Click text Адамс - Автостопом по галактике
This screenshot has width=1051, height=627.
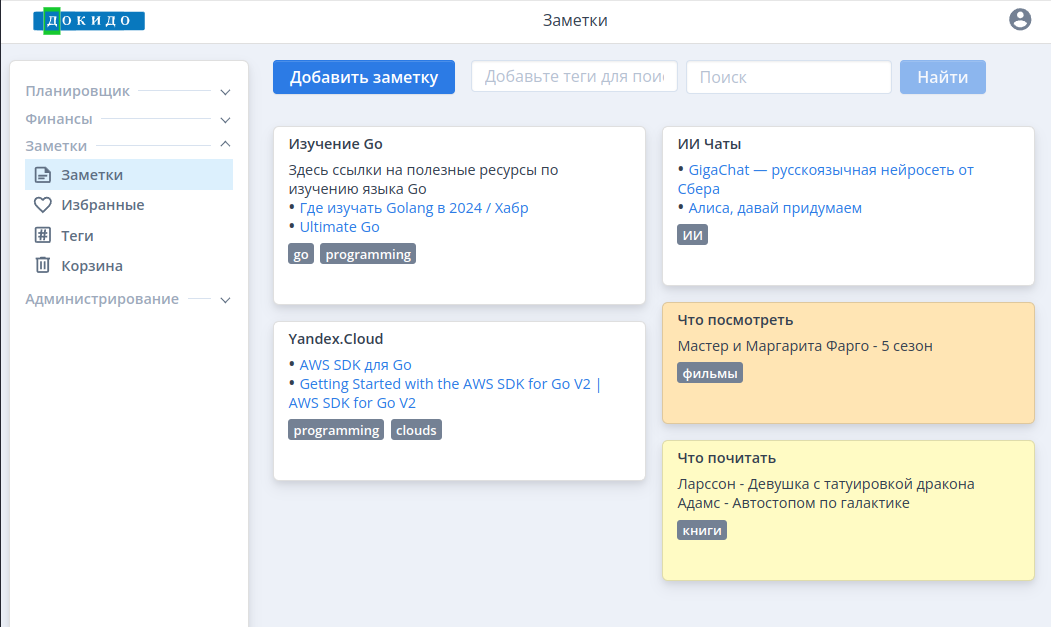(794, 503)
